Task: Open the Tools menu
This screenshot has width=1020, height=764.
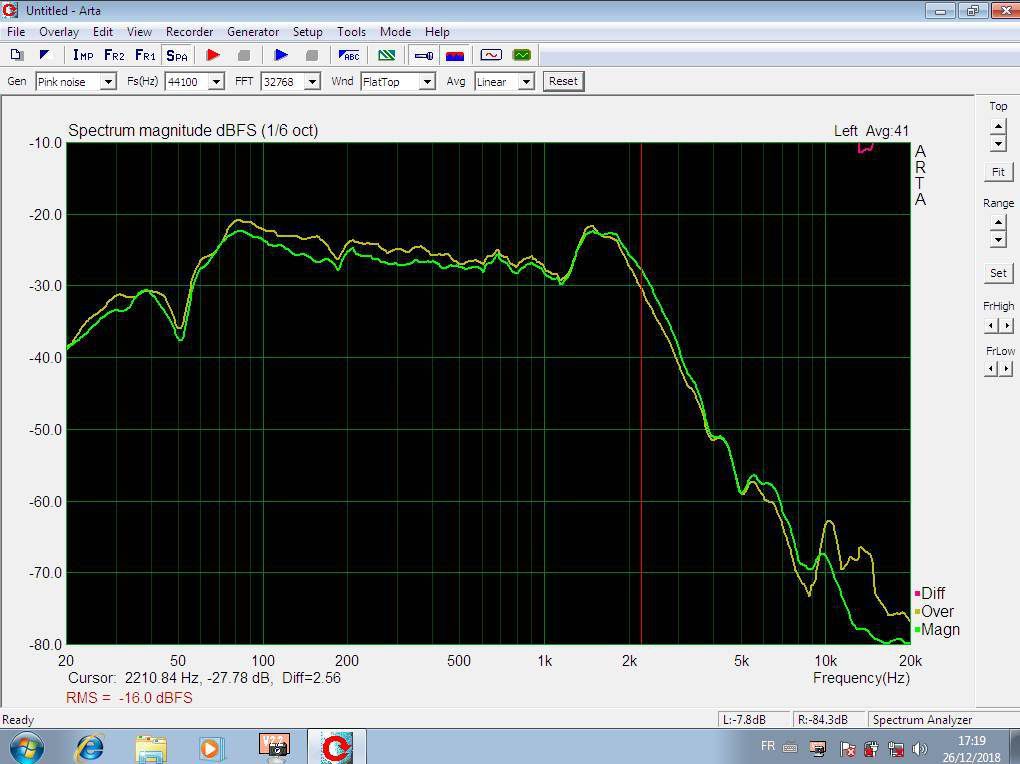Action: pos(351,32)
